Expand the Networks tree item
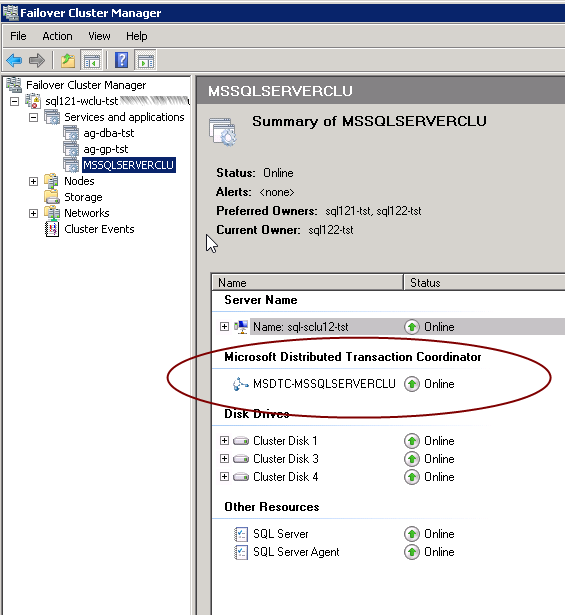The height and width of the screenshot is (615, 565). coord(33,213)
